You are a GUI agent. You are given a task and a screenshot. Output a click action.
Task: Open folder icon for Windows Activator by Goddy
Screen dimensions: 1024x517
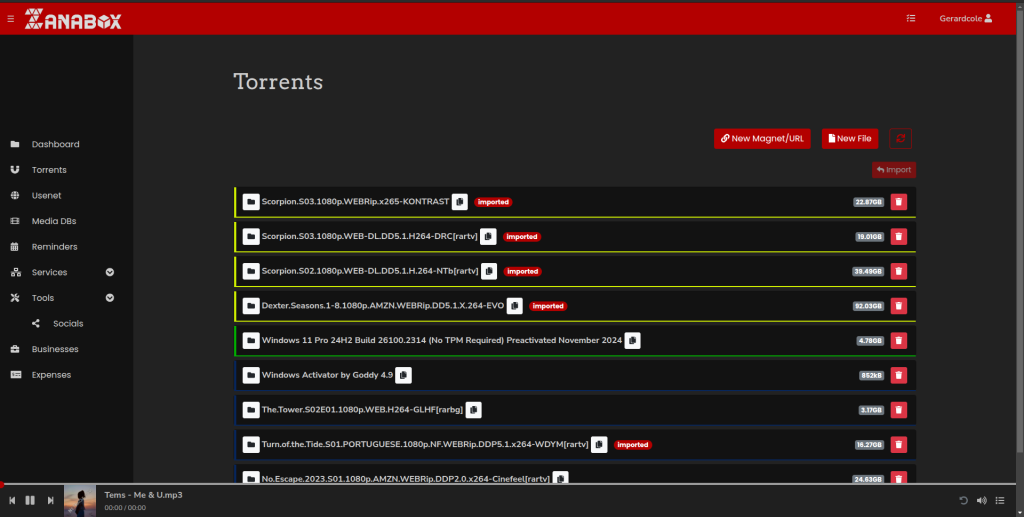coord(251,375)
